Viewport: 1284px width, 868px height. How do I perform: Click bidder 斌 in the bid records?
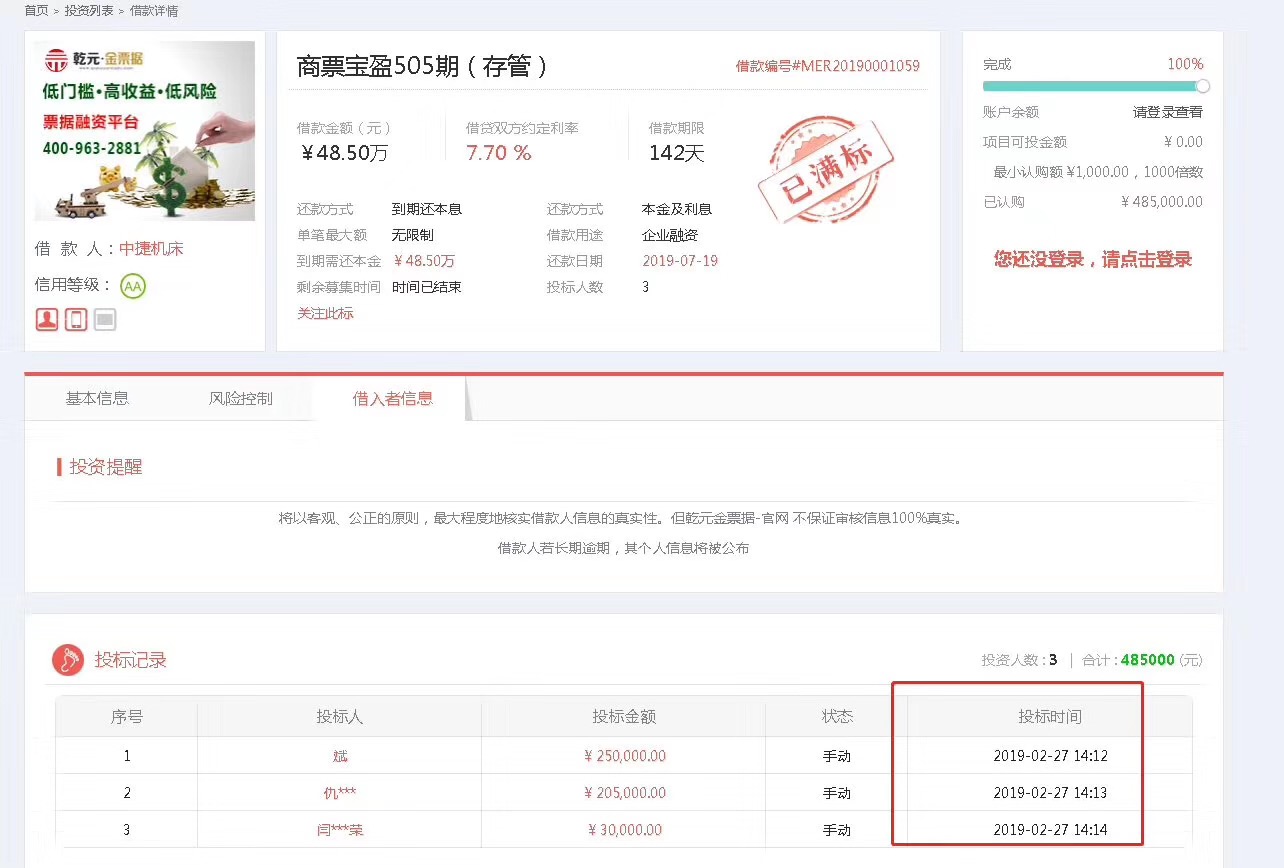(x=339, y=756)
